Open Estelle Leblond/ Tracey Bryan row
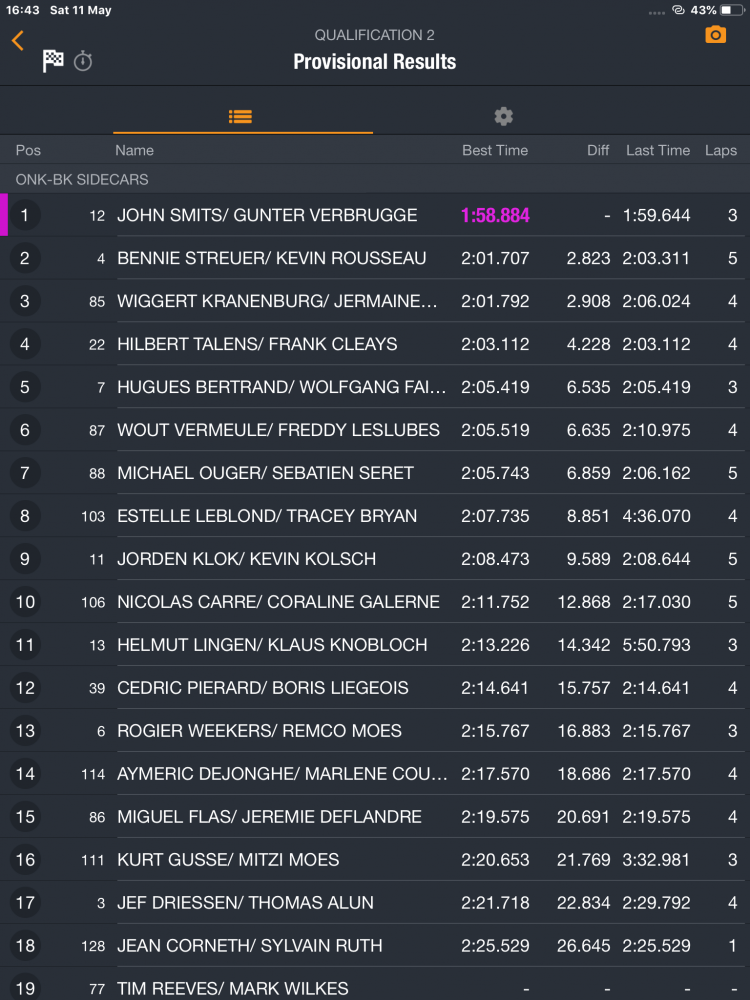750x1000 pixels. click(x=267, y=516)
